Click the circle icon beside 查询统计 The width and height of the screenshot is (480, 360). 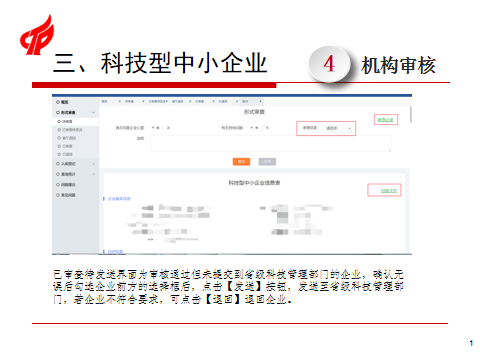click(58, 174)
